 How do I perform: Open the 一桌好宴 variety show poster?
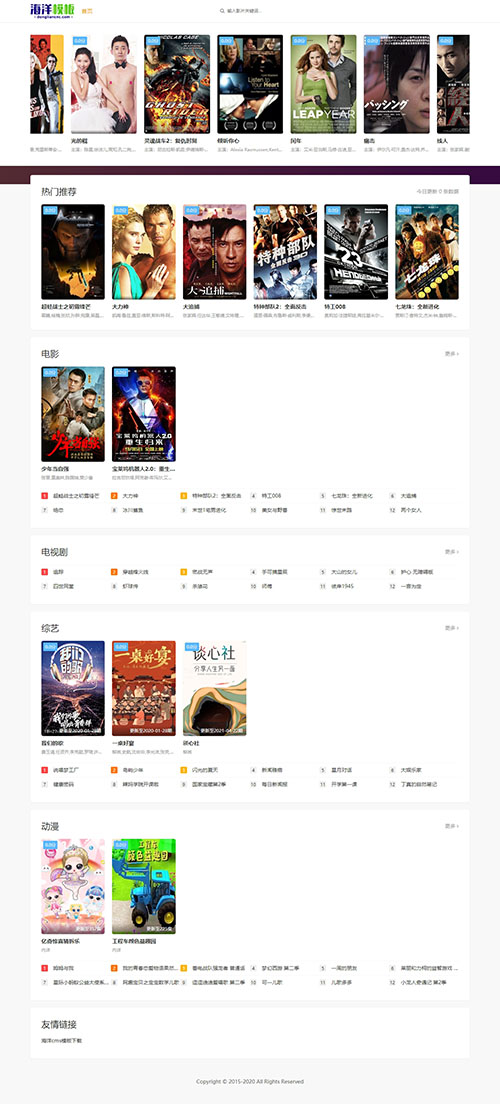144,689
